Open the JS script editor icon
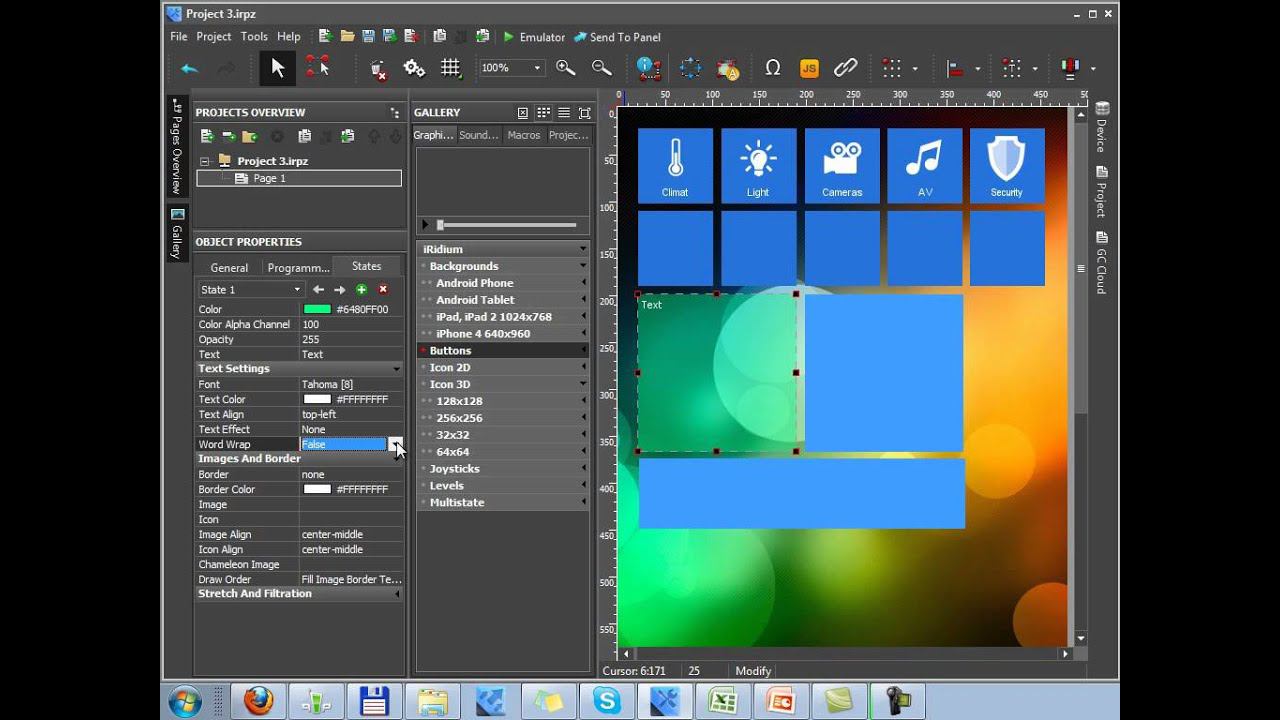 809,68
